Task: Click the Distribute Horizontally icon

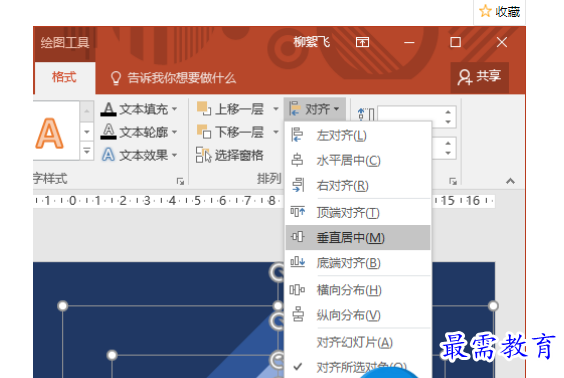Action: click(x=297, y=289)
